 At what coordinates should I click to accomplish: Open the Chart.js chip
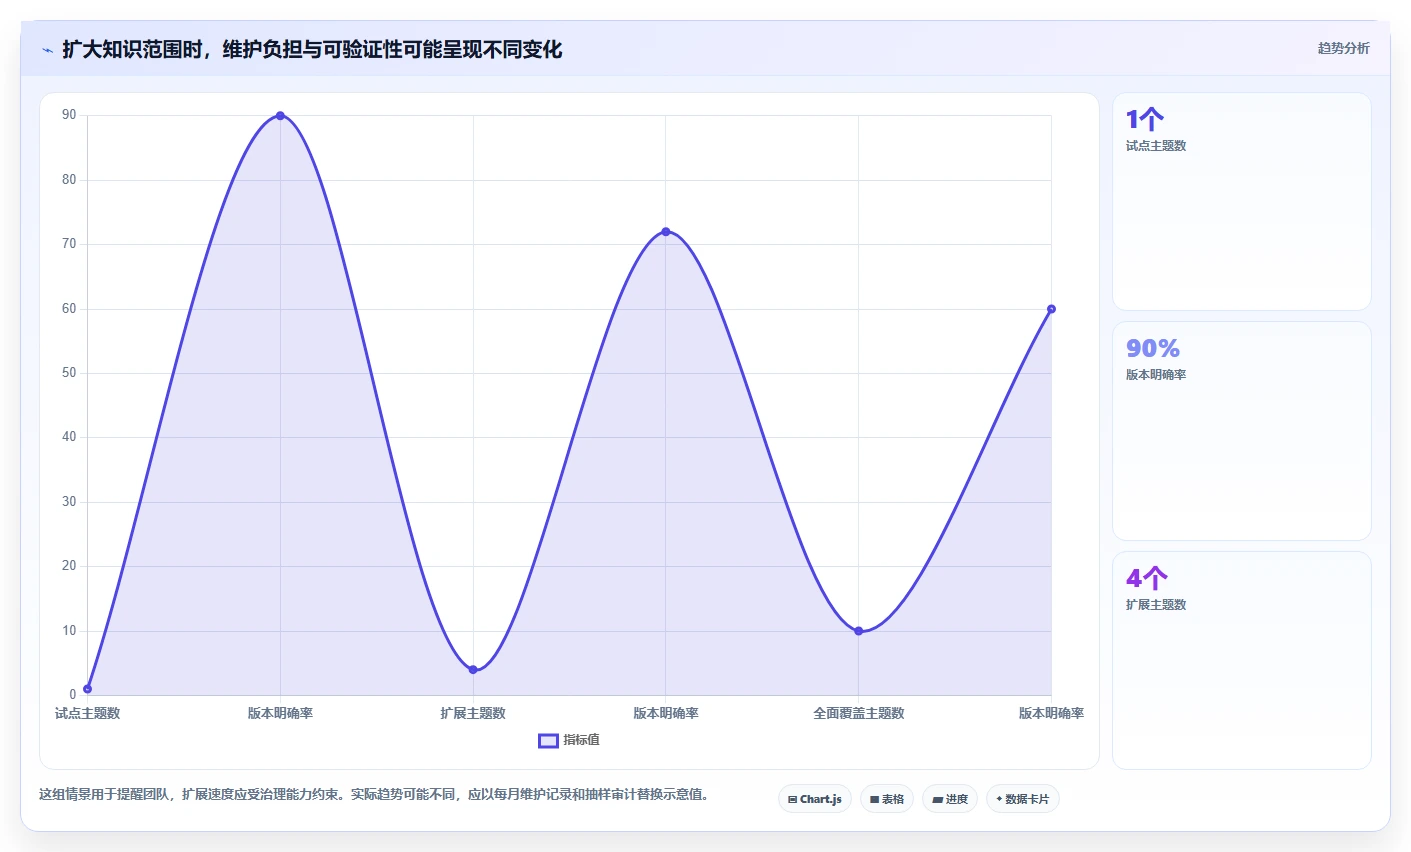point(814,799)
